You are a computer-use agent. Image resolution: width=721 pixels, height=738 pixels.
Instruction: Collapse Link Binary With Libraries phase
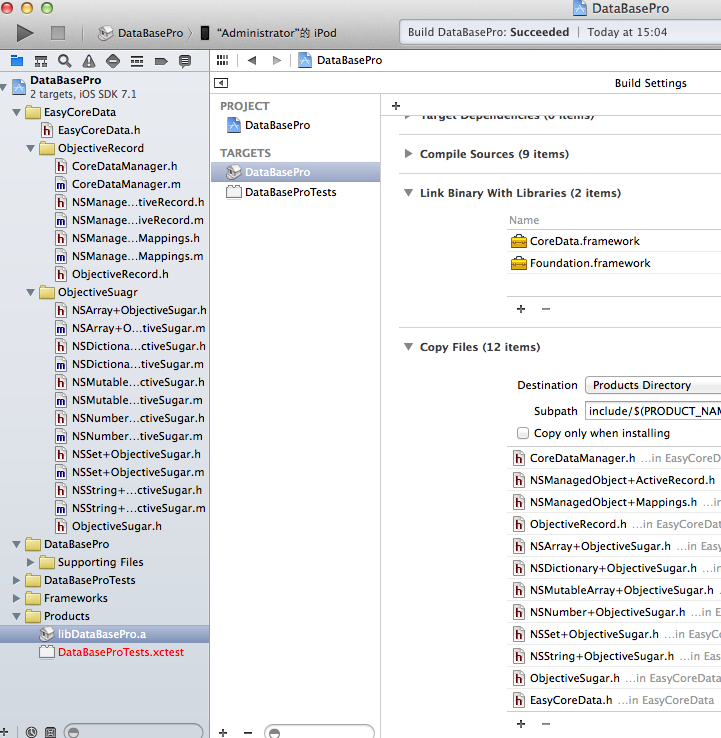(409, 193)
